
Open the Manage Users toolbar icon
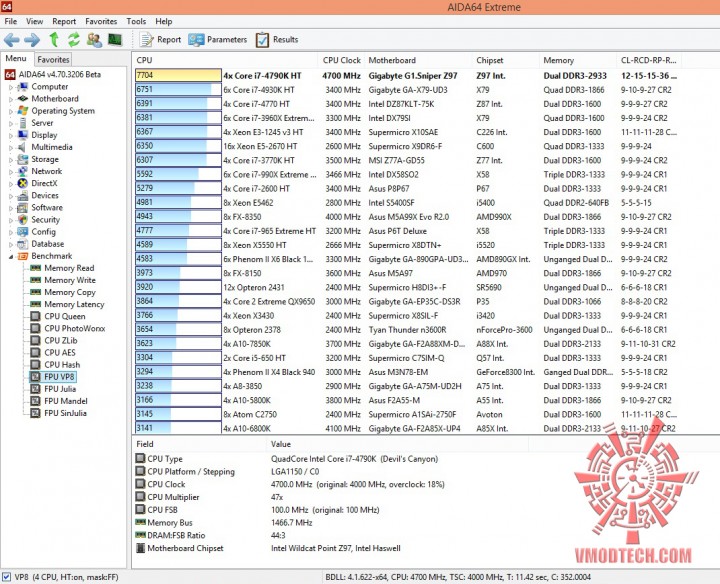[94, 40]
